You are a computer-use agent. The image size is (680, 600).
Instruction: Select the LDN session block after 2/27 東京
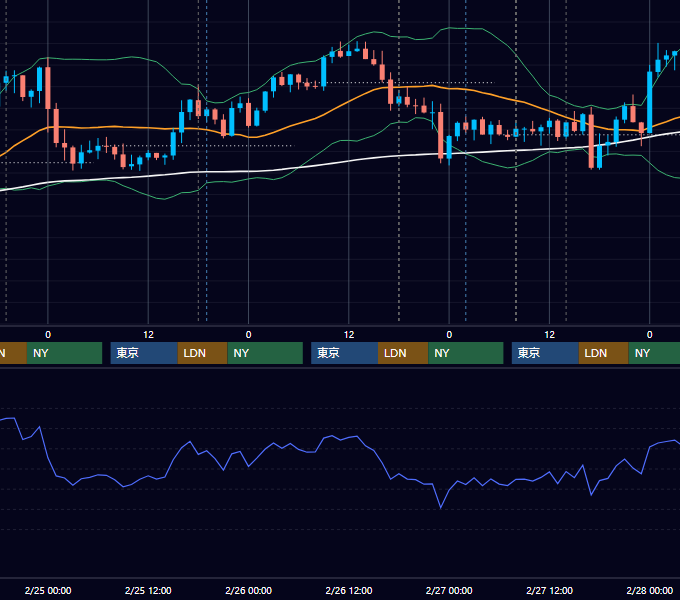point(604,353)
